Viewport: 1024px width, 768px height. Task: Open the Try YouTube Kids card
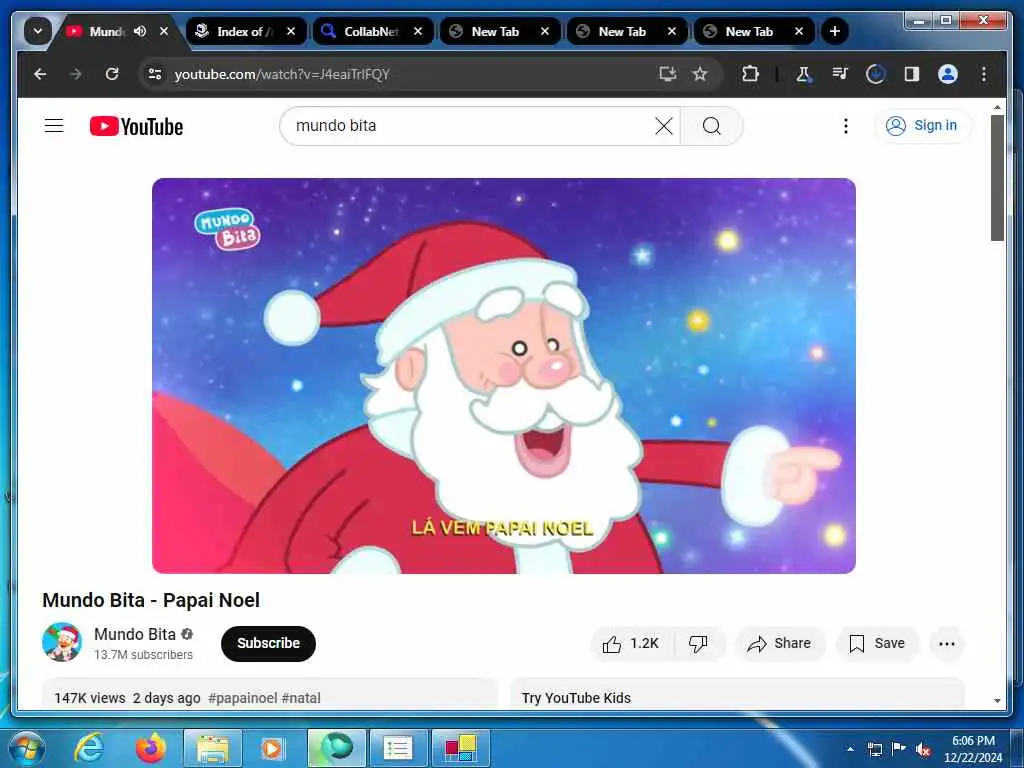[737, 695]
